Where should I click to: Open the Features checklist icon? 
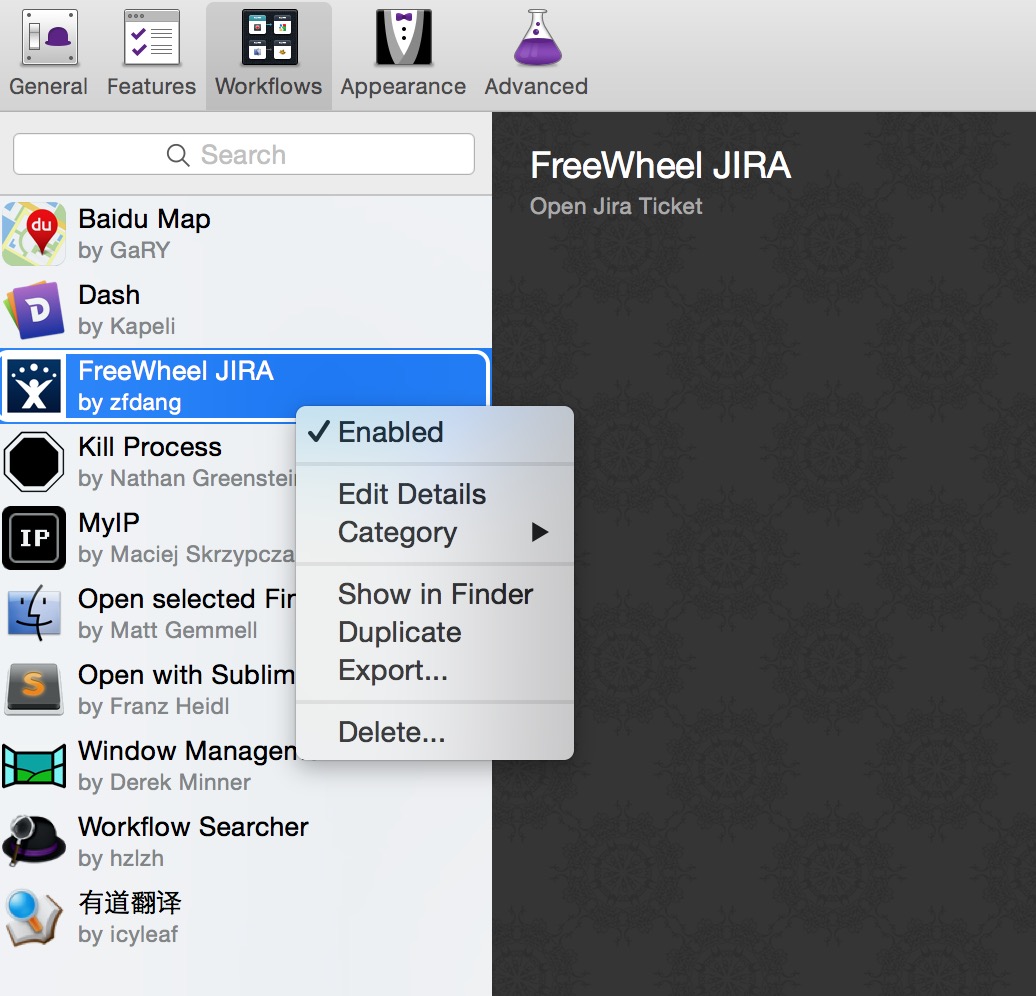pos(152,38)
